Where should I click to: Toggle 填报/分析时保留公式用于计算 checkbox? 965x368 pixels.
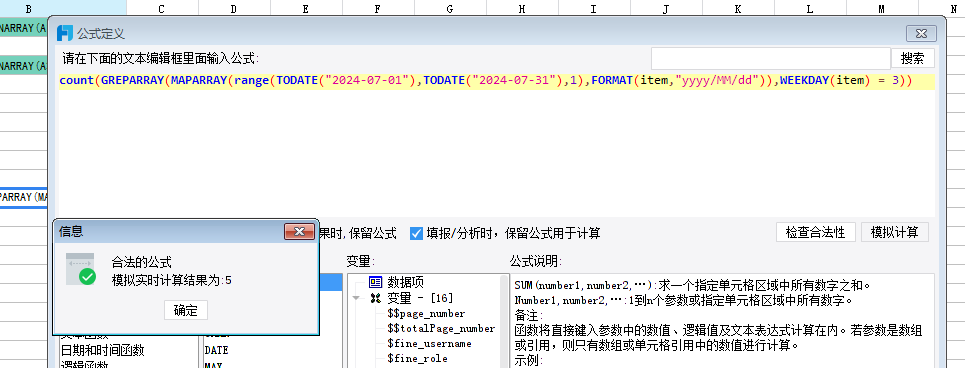point(417,233)
